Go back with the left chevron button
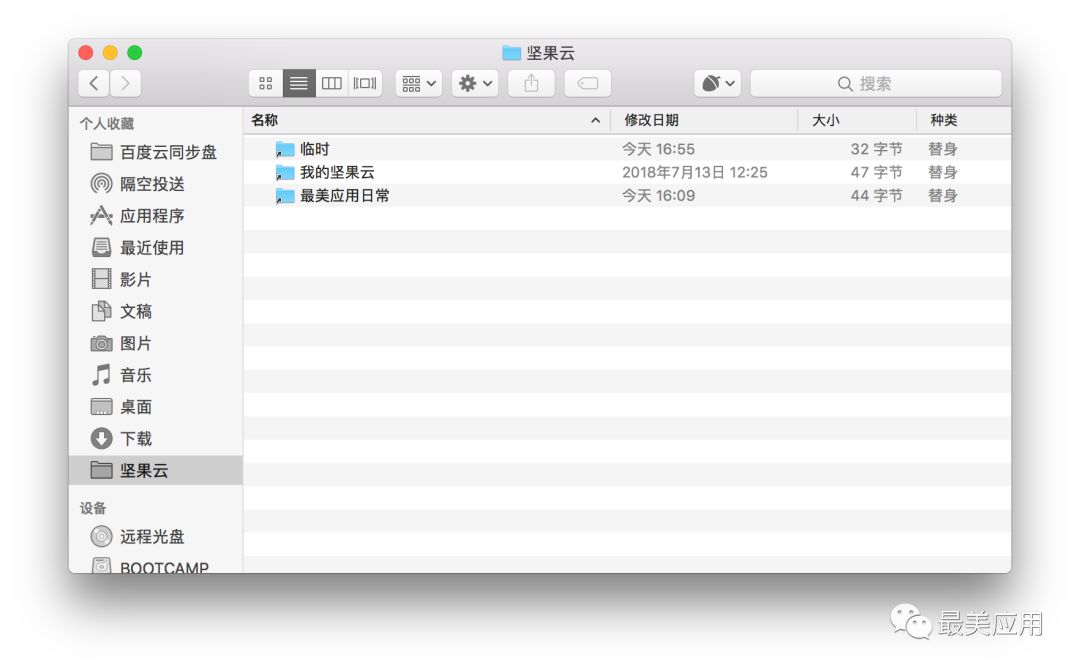 tap(94, 83)
